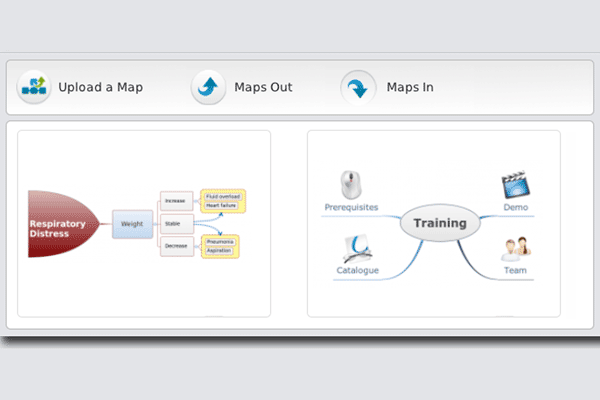
Task: Open the Maps In text label
Action: click(x=410, y=87)
